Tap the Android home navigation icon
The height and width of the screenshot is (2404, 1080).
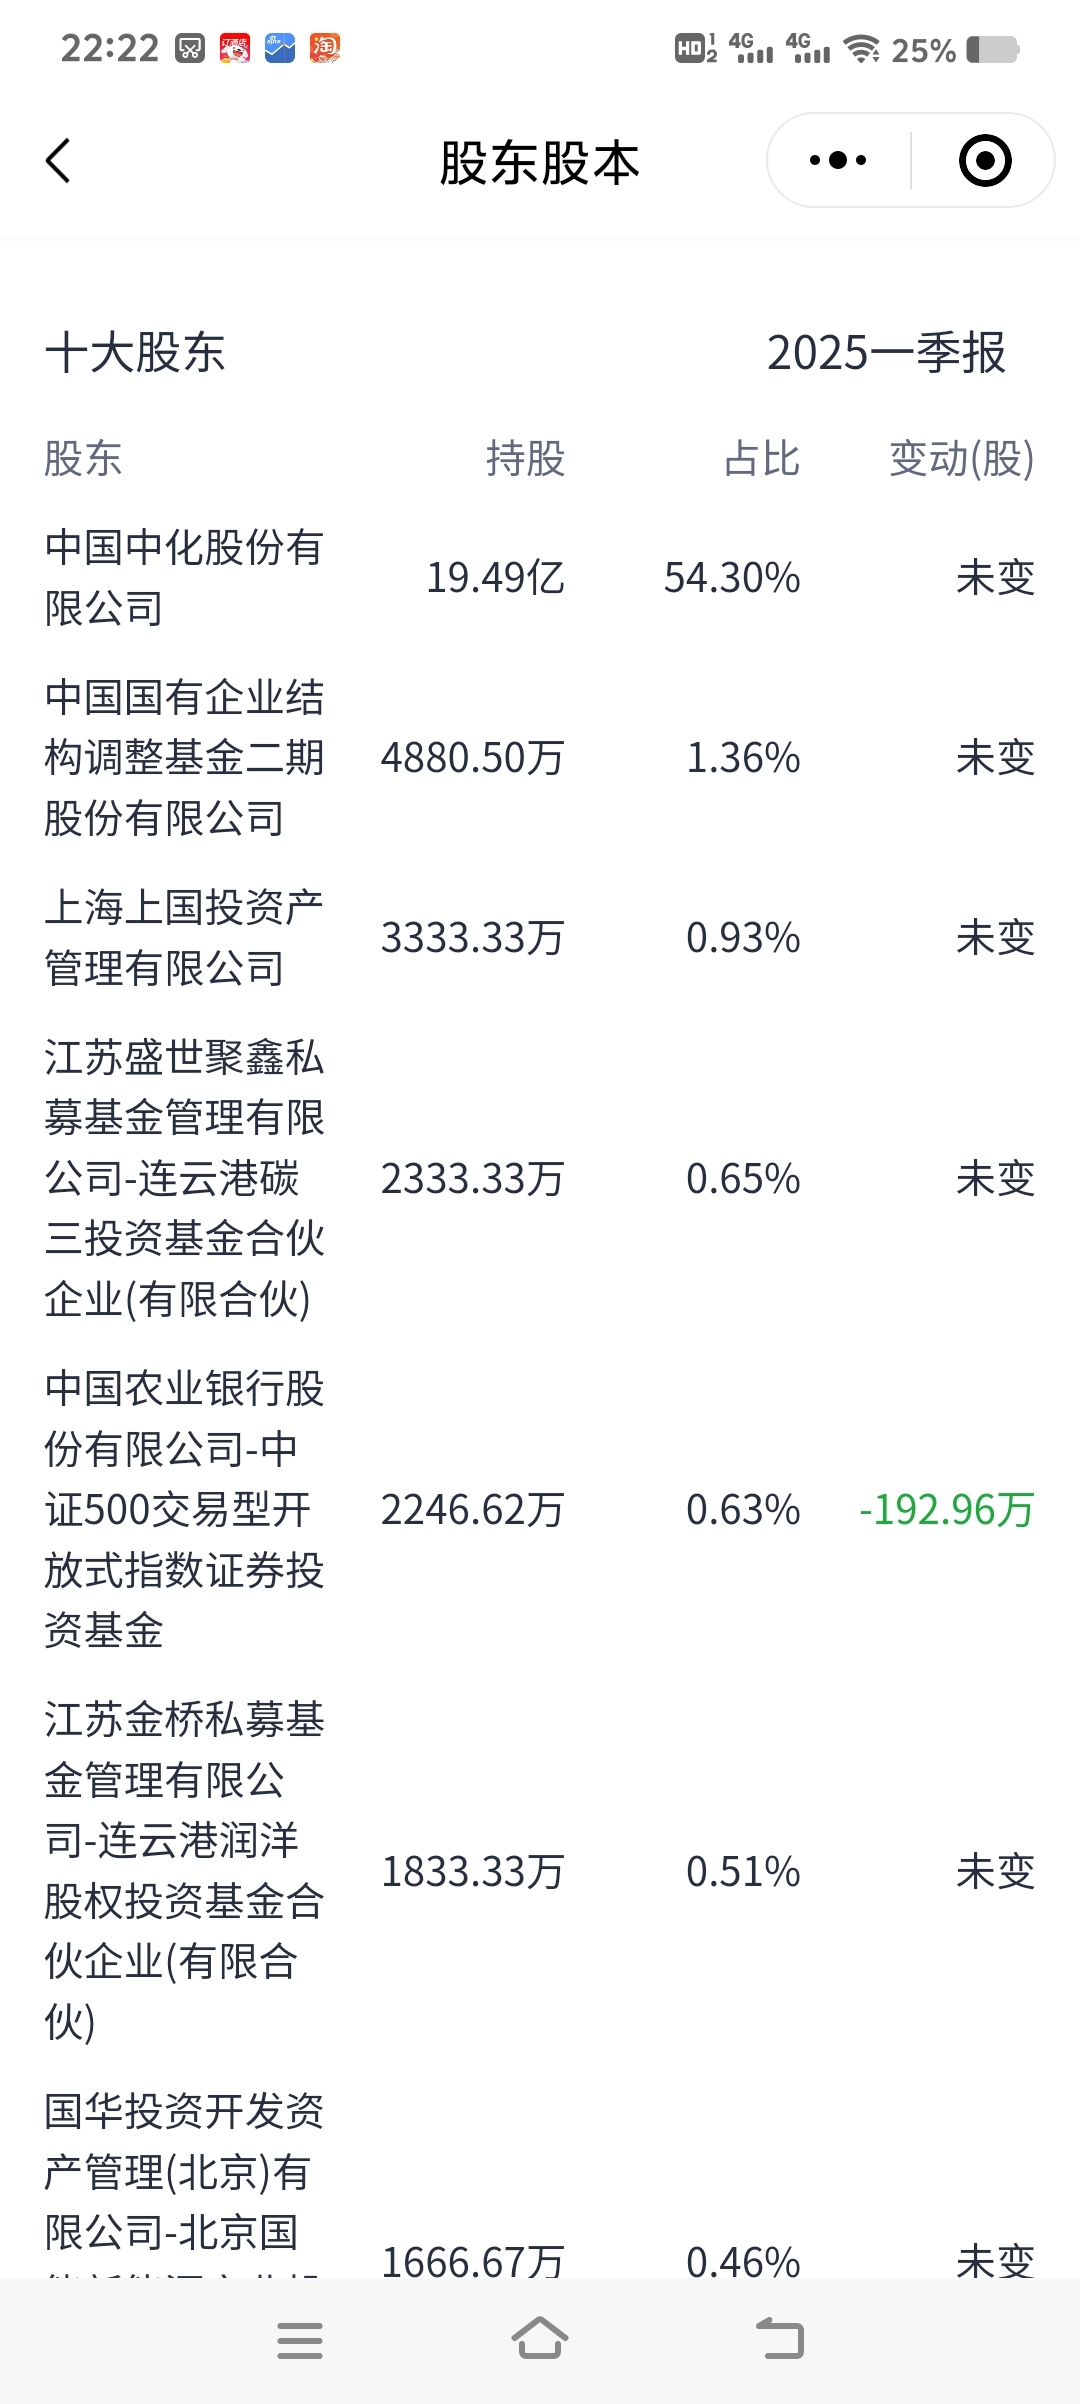540,2339
